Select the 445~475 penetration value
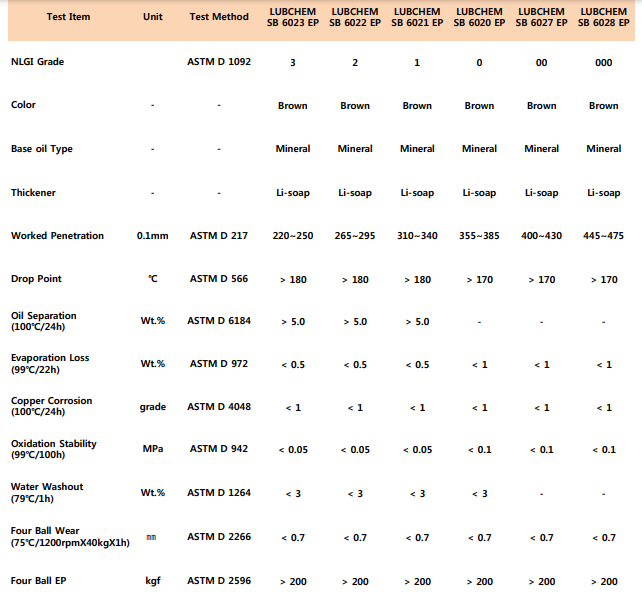This screenshot has height=592, width=642. pyautogui.click(x=603, y=236)
